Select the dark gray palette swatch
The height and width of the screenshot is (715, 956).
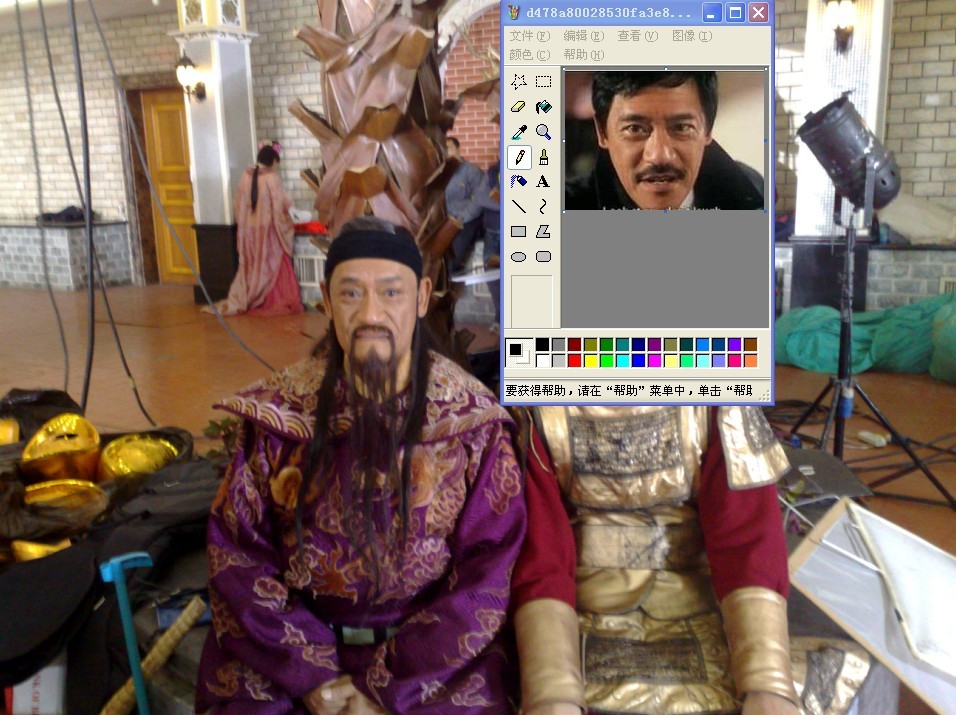pos(558,345)
